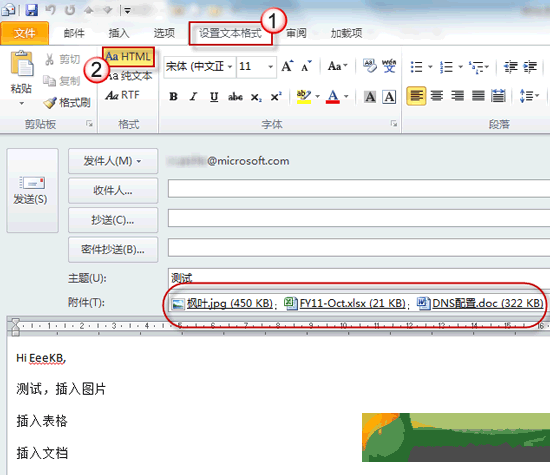Image resolution: width=550 pixels, height=475 pixels.
Task: Apply Italic formatting icon
Action: (x=193, y=96)
